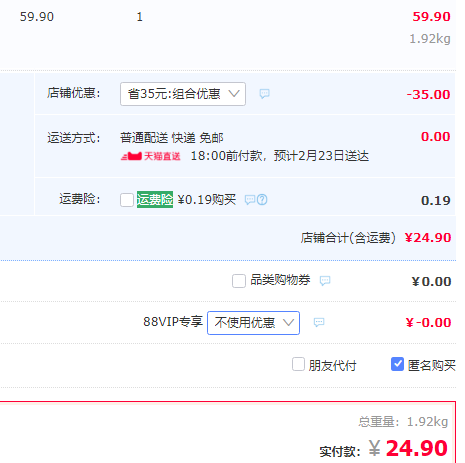Viewport: 465px width, 463px height.
Task: Open the 省35元:组合优惠 dropdown
Action: click(x=183, y=94)
